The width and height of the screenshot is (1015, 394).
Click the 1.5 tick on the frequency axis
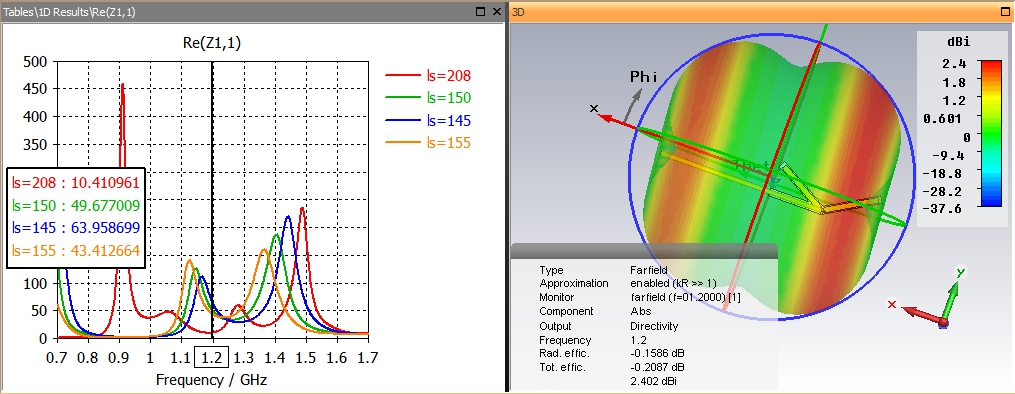tap(306, 357)
